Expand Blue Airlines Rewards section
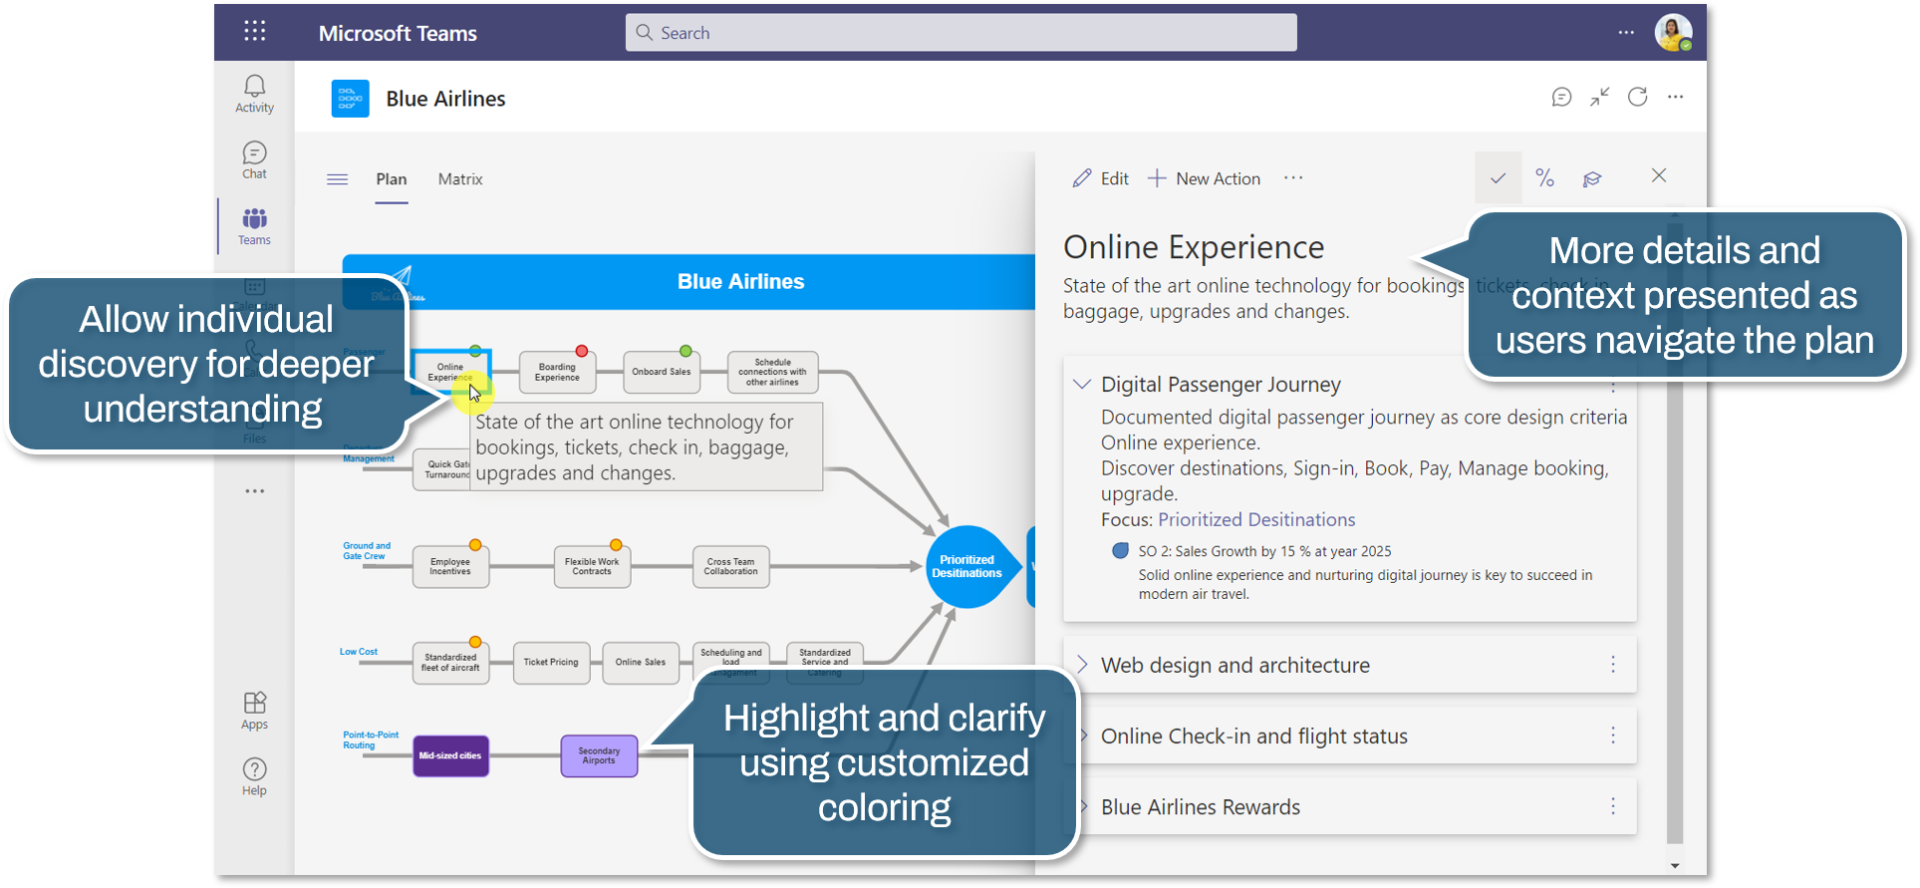 click(1085, 806)
